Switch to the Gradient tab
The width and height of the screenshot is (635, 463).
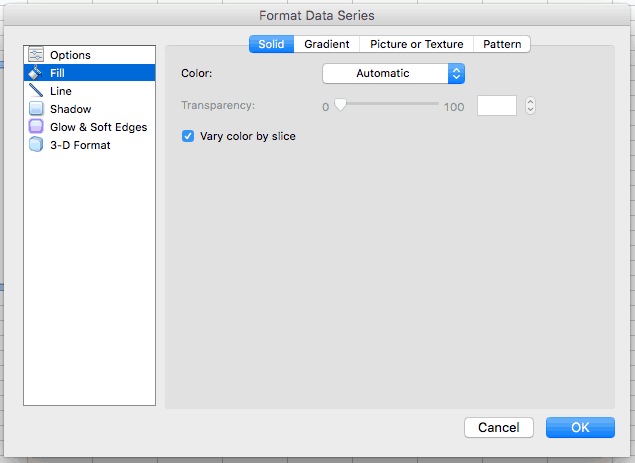coord(327,44)
